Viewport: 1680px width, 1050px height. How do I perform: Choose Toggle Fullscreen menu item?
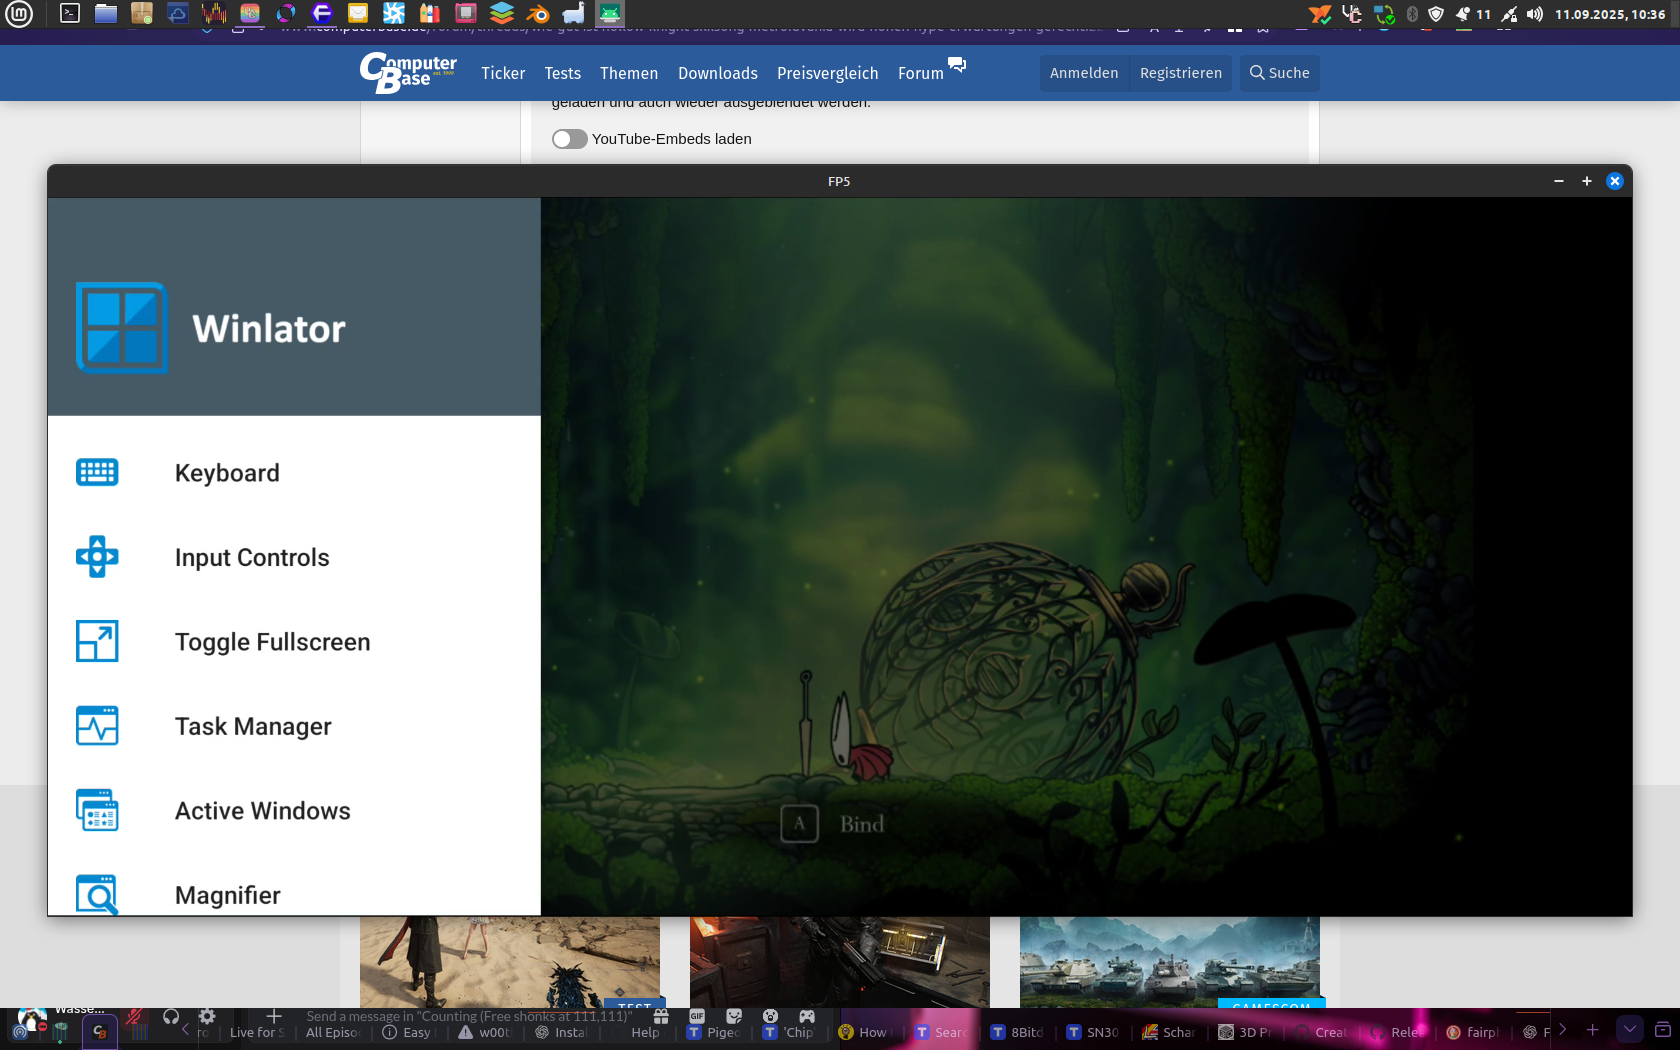coord(294,642)
